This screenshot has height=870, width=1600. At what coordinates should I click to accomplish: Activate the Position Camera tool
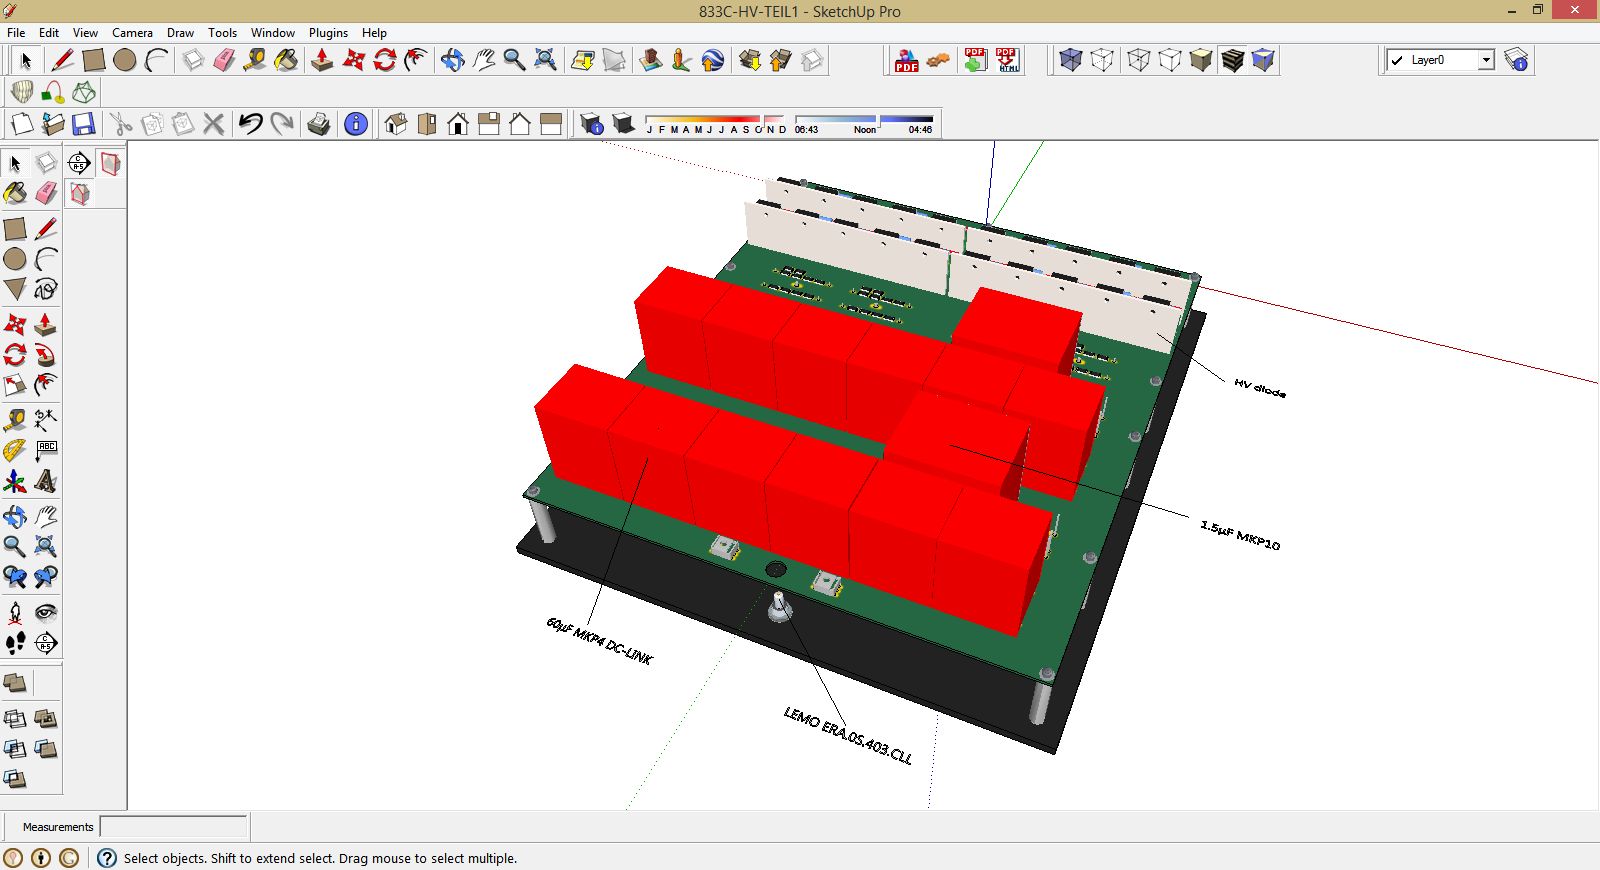15,612
